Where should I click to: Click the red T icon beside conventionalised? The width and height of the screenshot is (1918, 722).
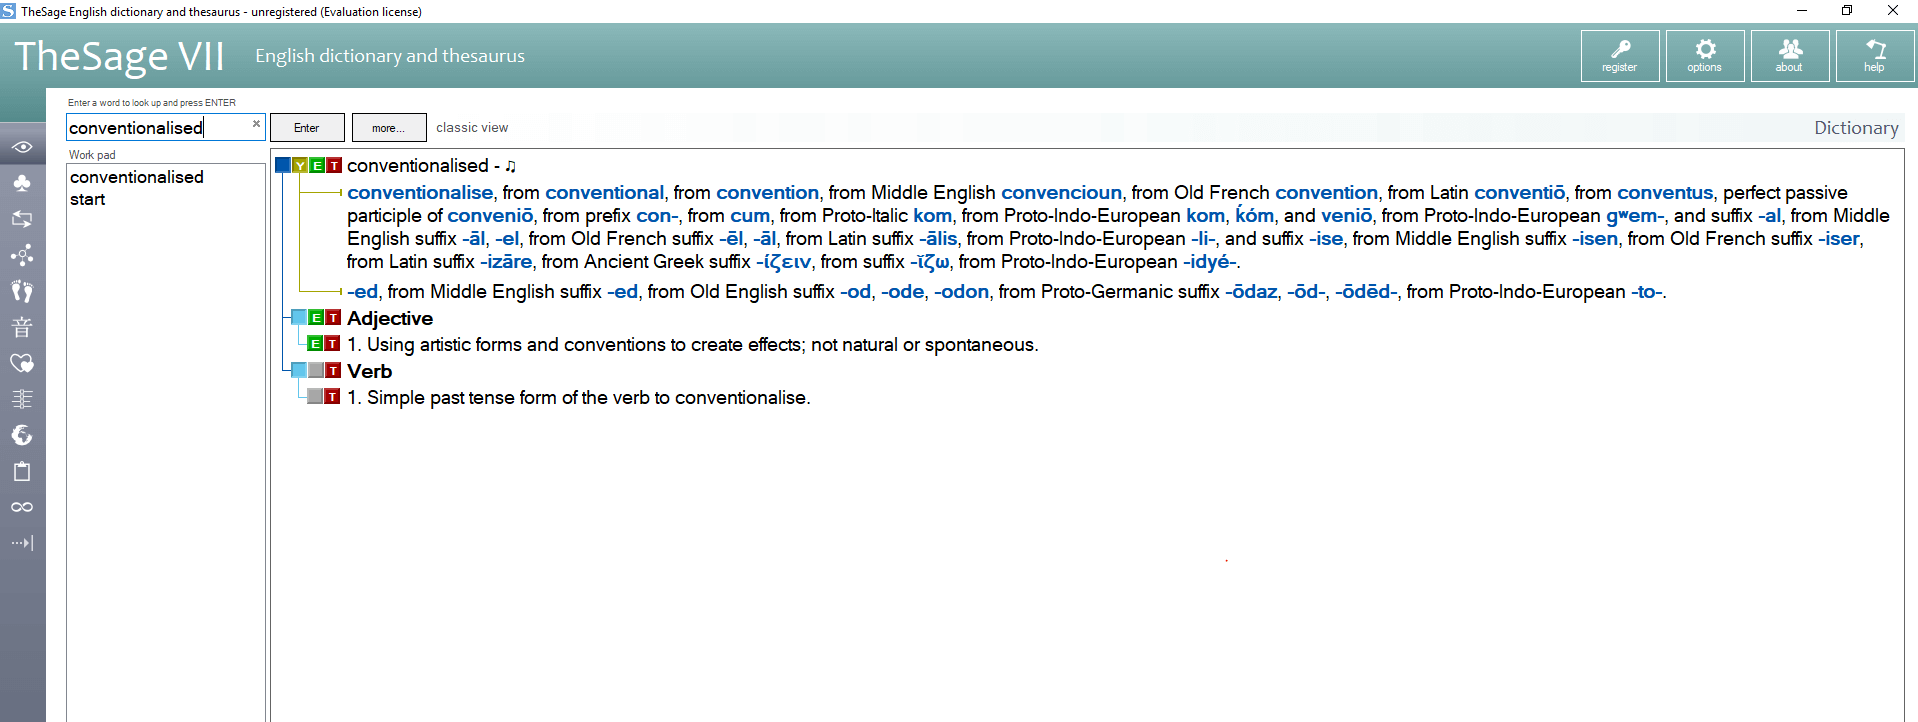point(334,166)
